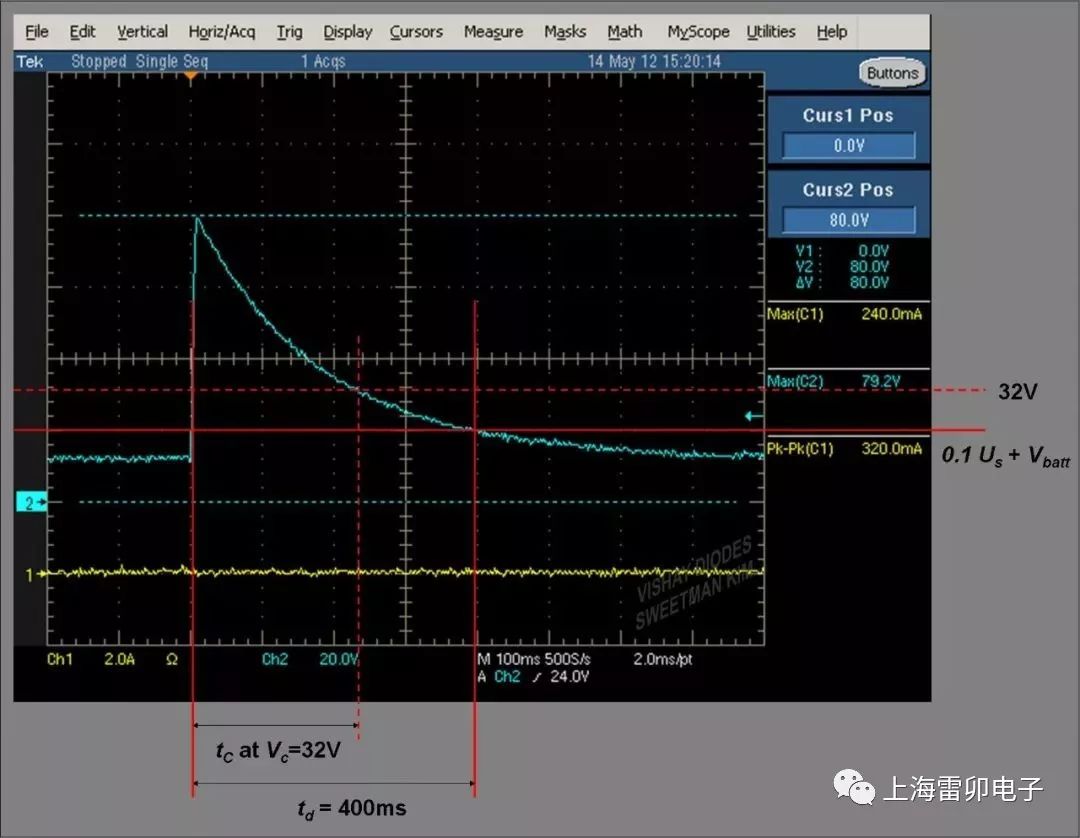
Task: Open the Horiz/Acq menu
Action: (221, 32)
